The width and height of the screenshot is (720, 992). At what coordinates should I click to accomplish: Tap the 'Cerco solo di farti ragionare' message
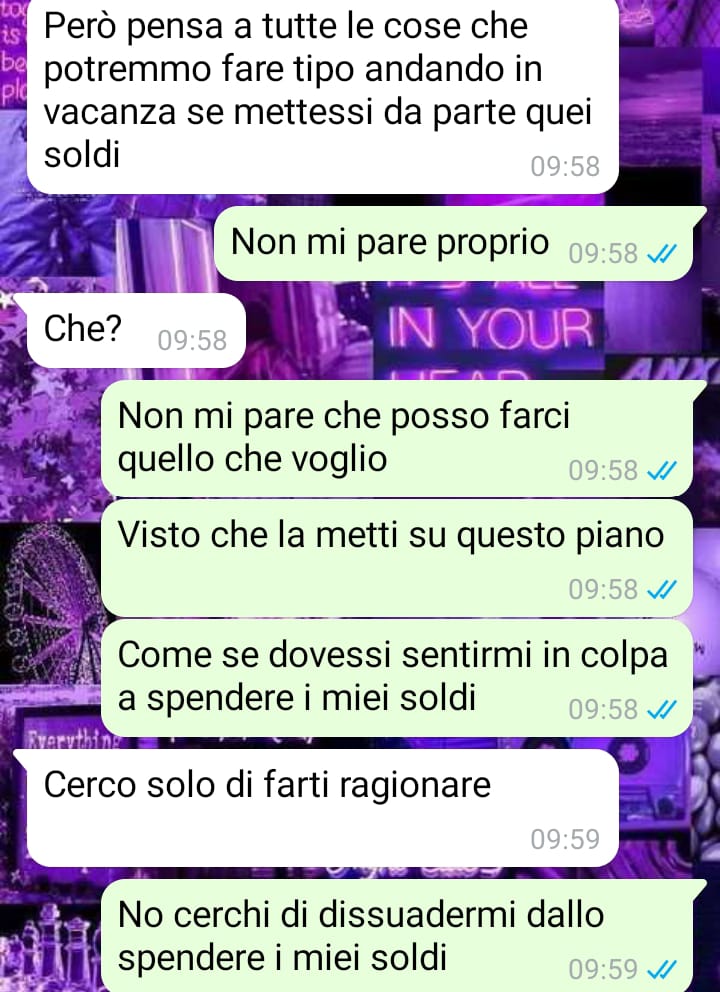tap(316, 808)
